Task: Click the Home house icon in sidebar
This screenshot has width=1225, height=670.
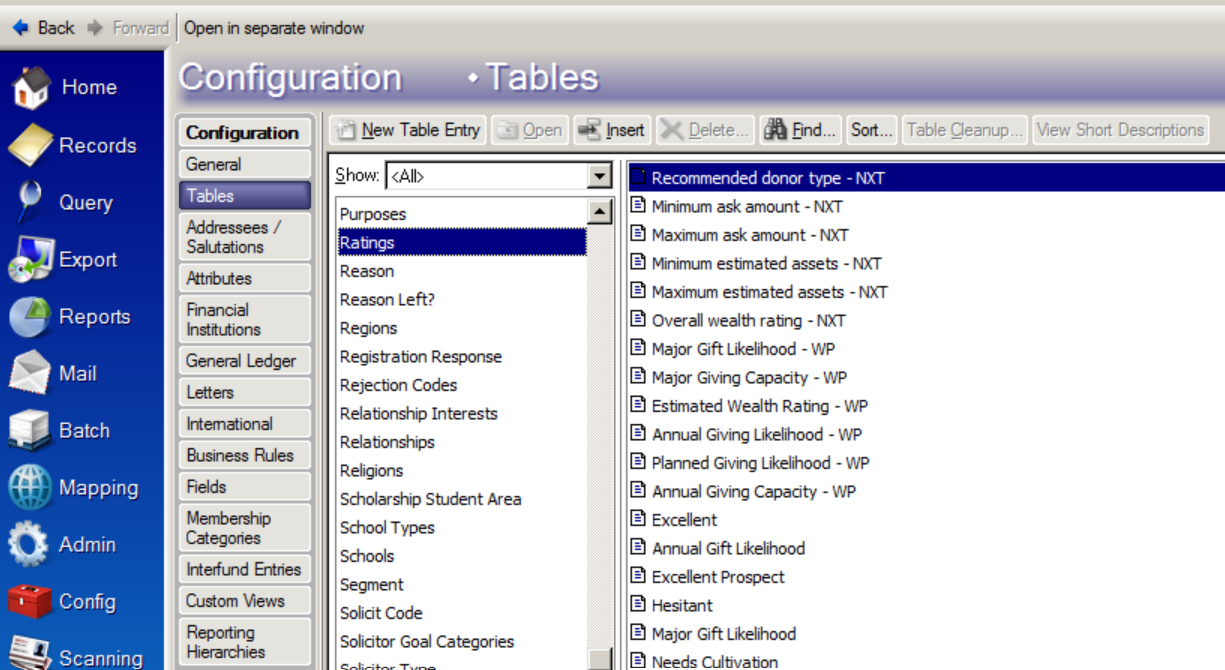Action: (30, 87)
